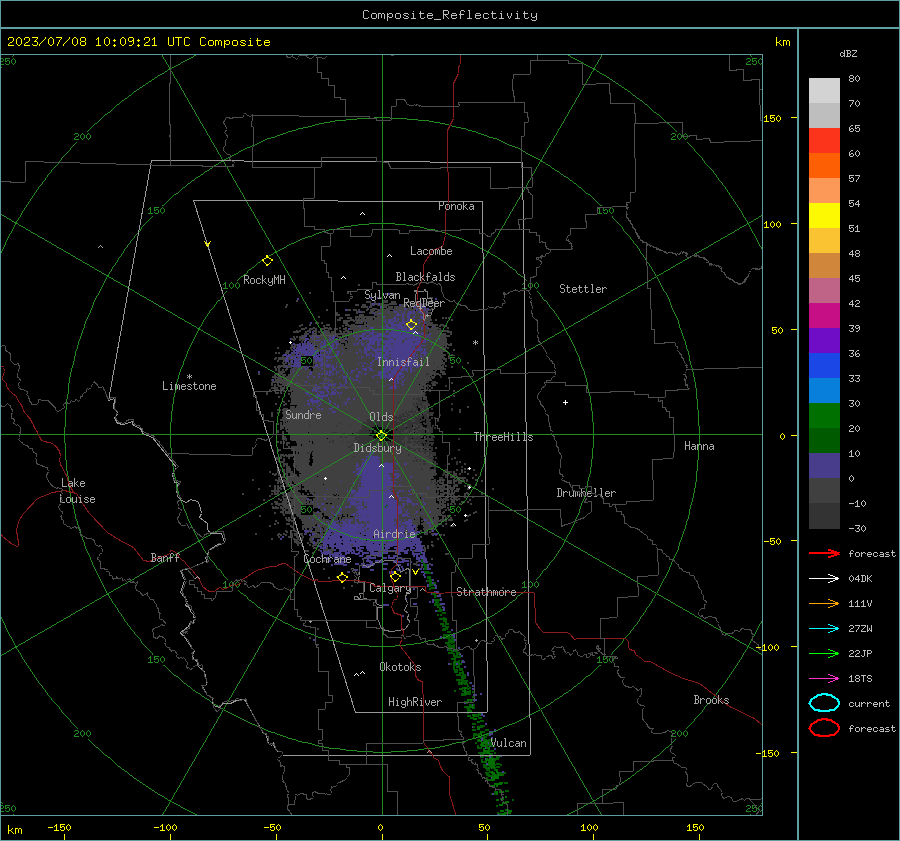Click the Strathmore label
This screenshot has height=841, width=900.
(x=486, y=592)
